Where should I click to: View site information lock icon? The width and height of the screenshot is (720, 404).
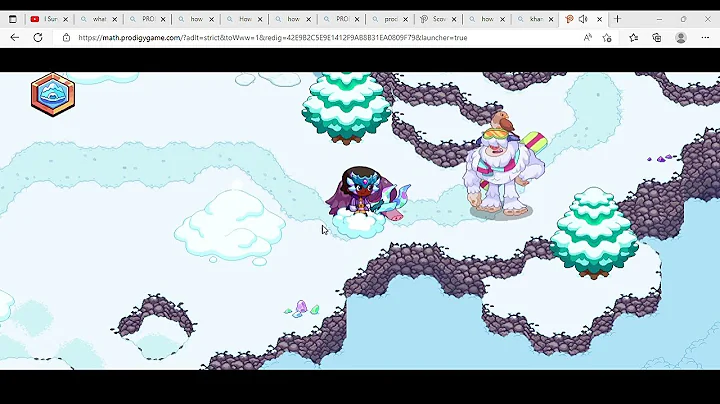click(66, 38)
